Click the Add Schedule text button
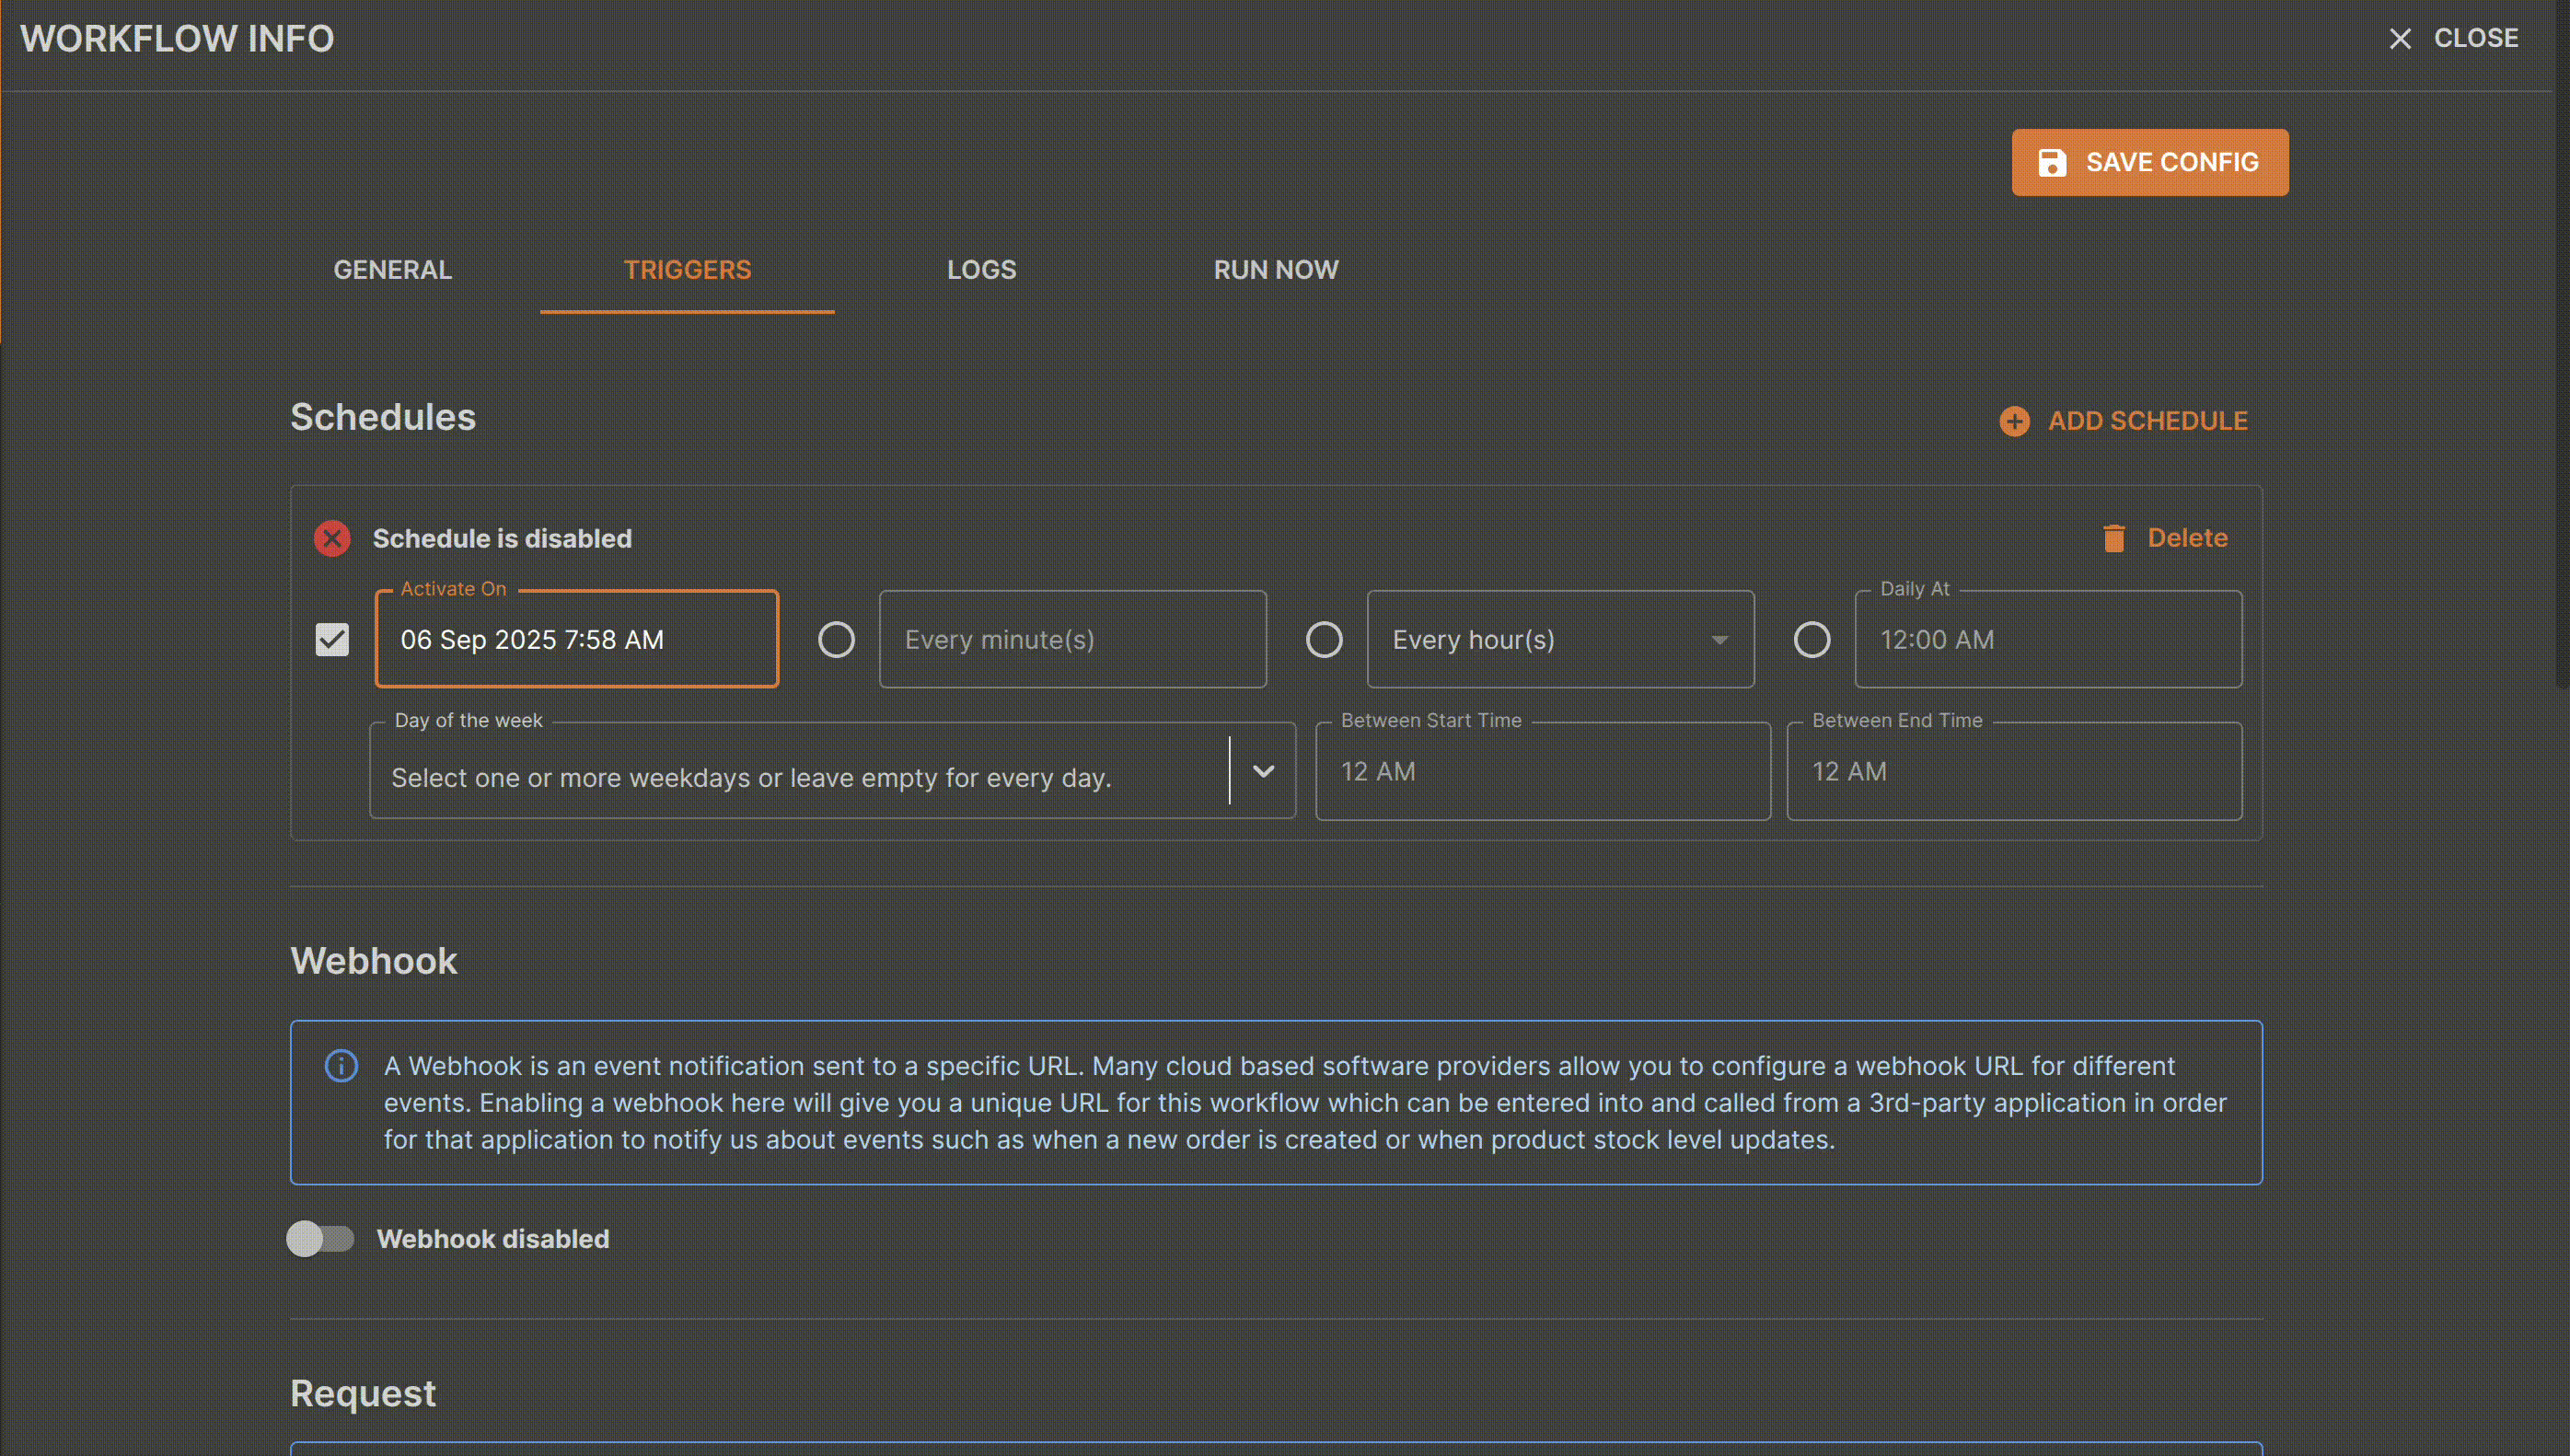The height and width of the screenshot is (1456, 2570). click(x=2147, y=421)
